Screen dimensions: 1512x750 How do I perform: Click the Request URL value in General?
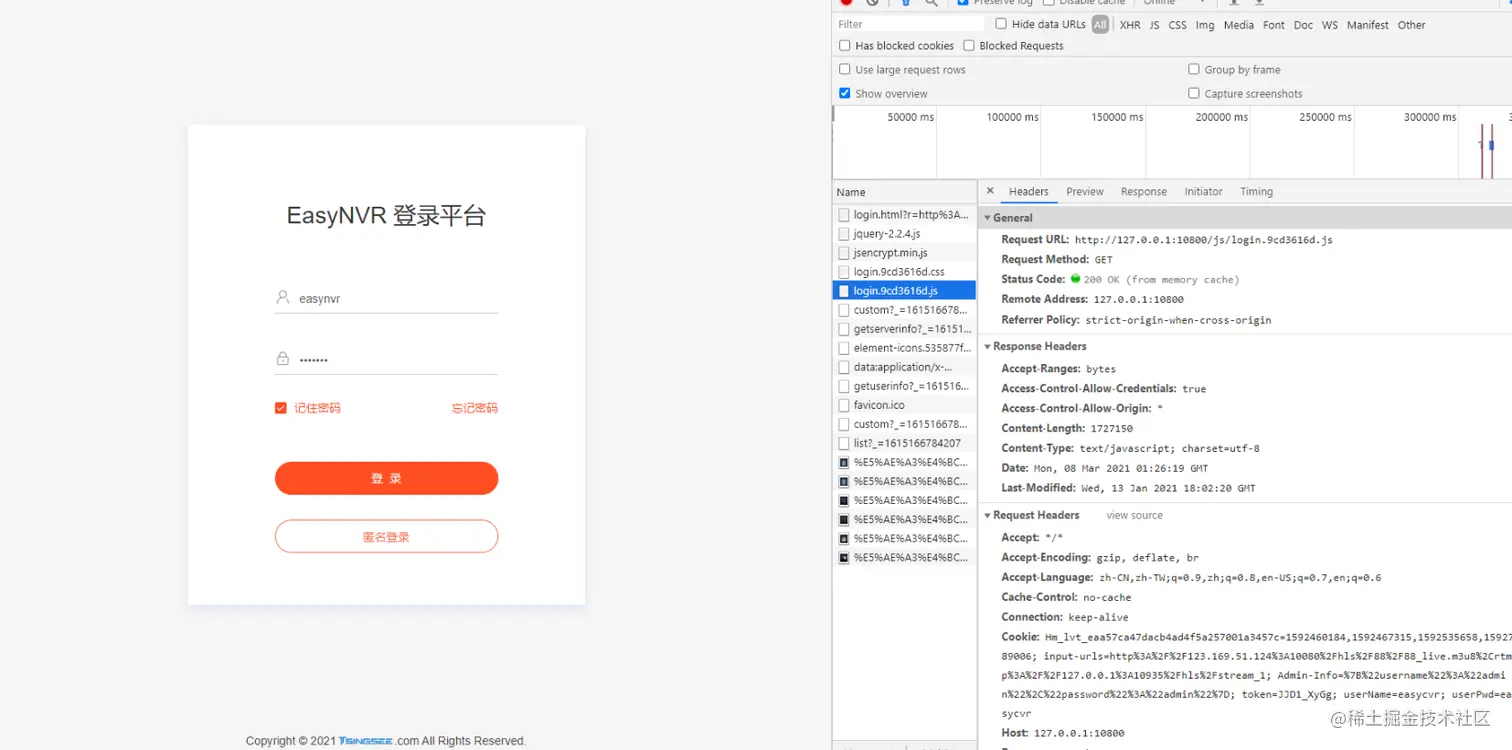(x=1203, y=240)
